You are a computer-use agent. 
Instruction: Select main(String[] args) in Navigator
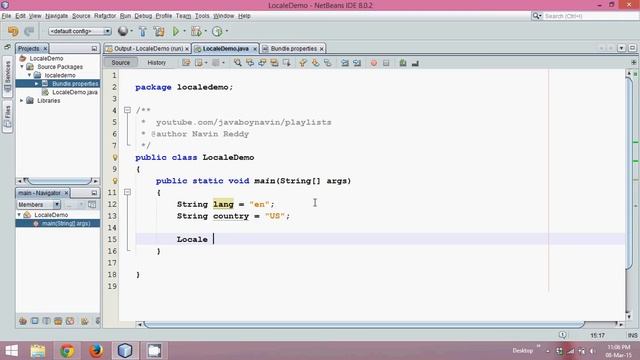coord(65,223)
